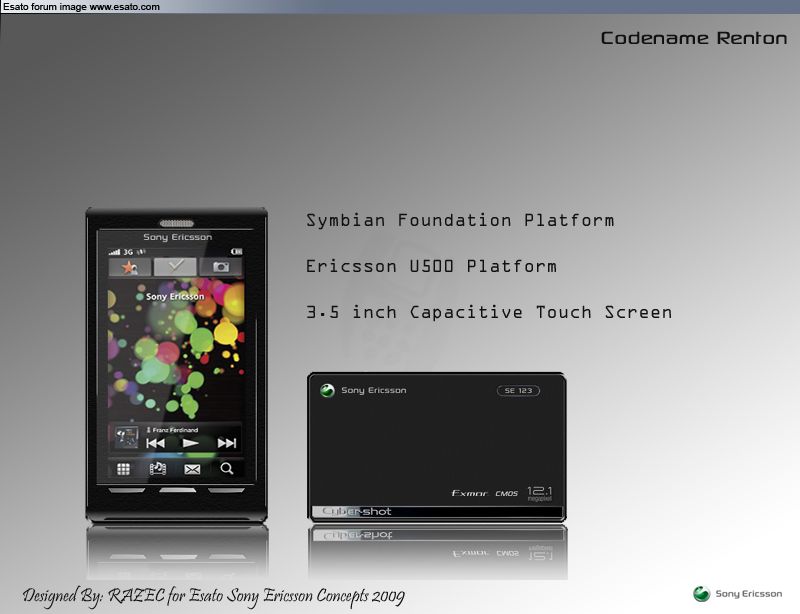Open the media icon in dock

pos(158,468)
